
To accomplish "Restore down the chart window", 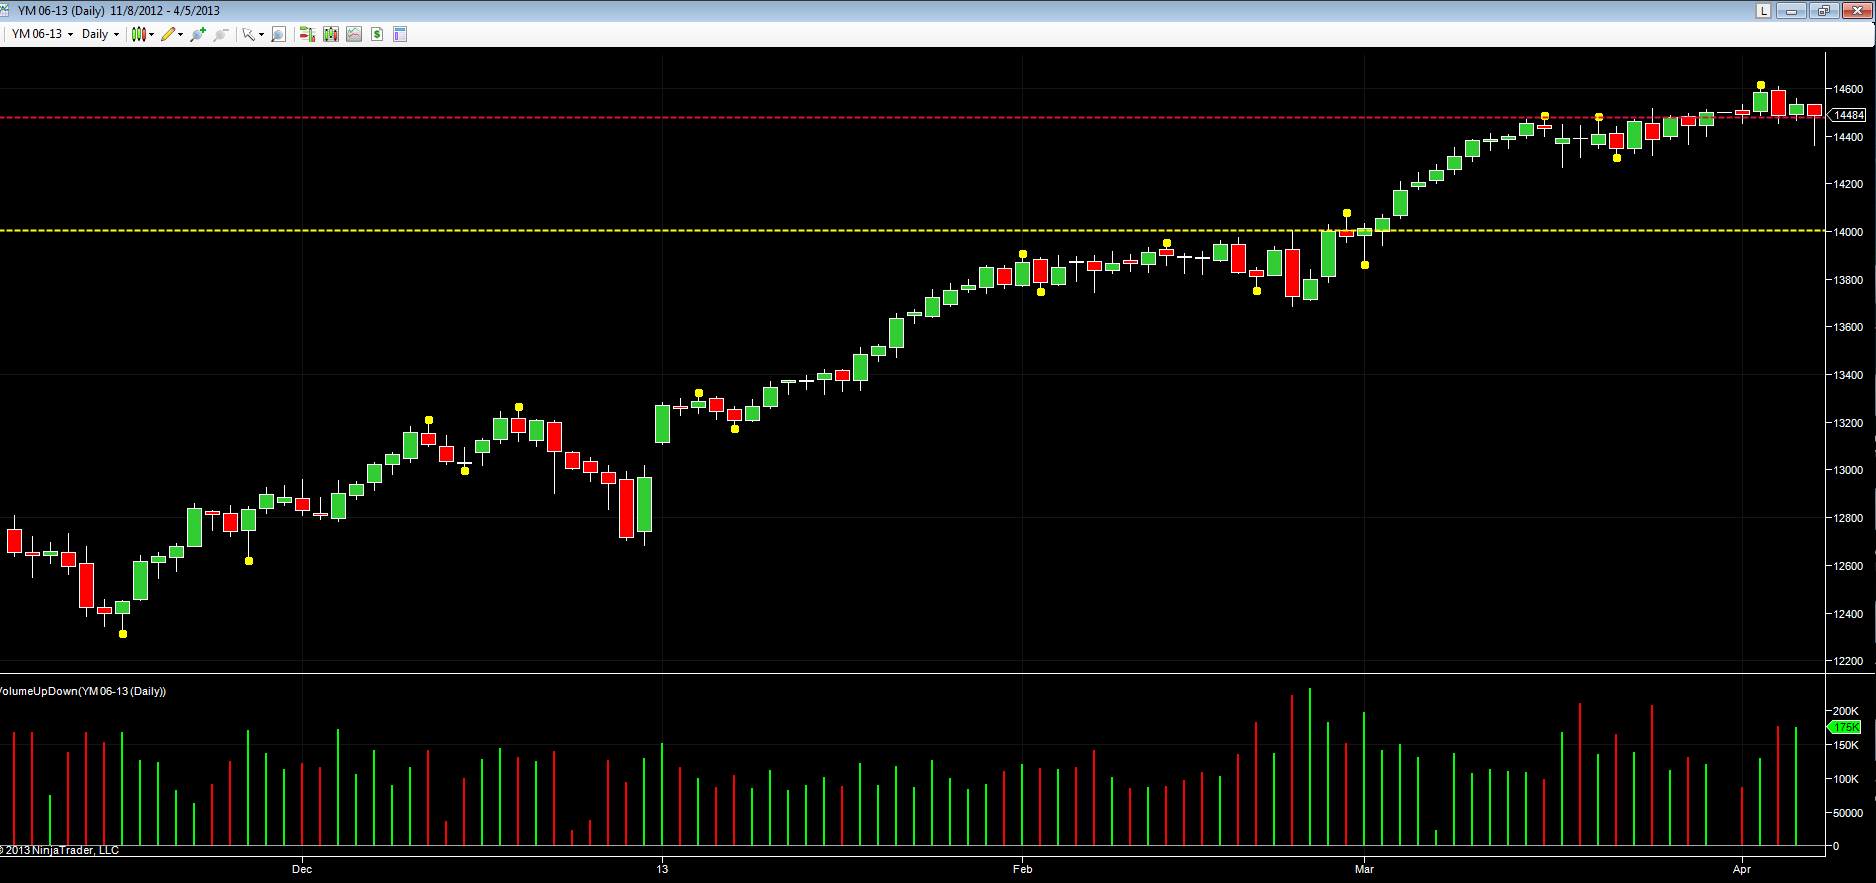I will (1824, 10).
